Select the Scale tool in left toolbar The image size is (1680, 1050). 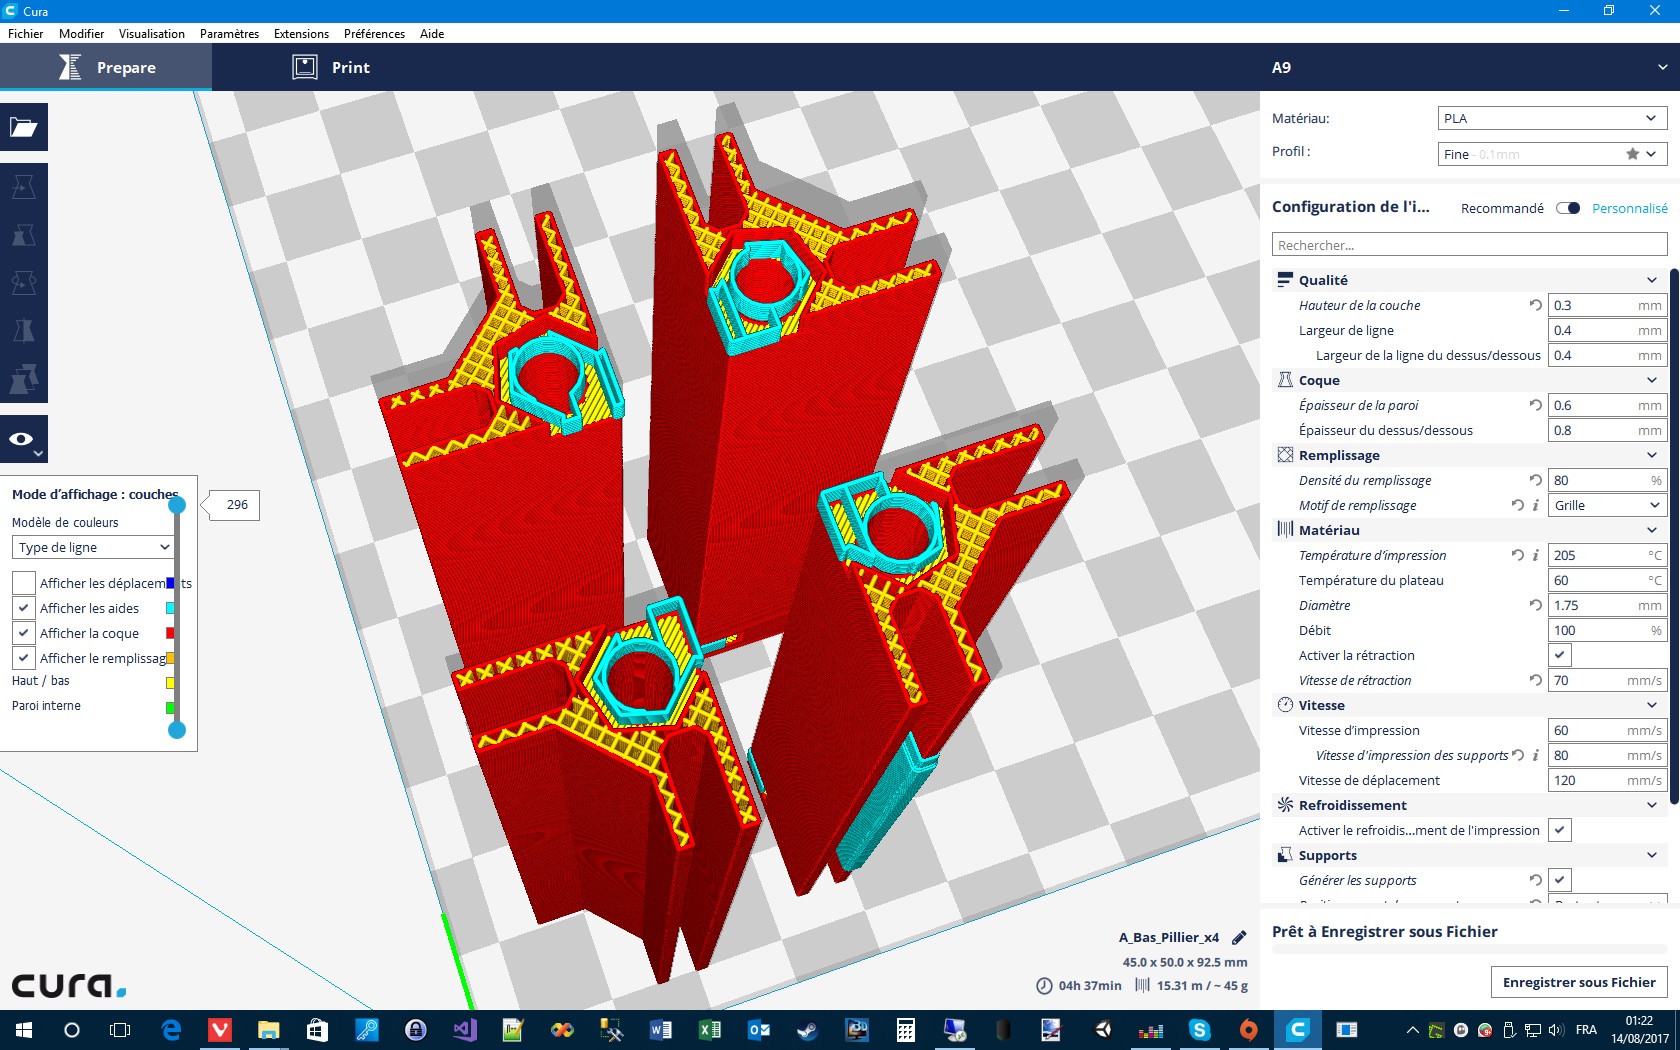coord(24,235)
